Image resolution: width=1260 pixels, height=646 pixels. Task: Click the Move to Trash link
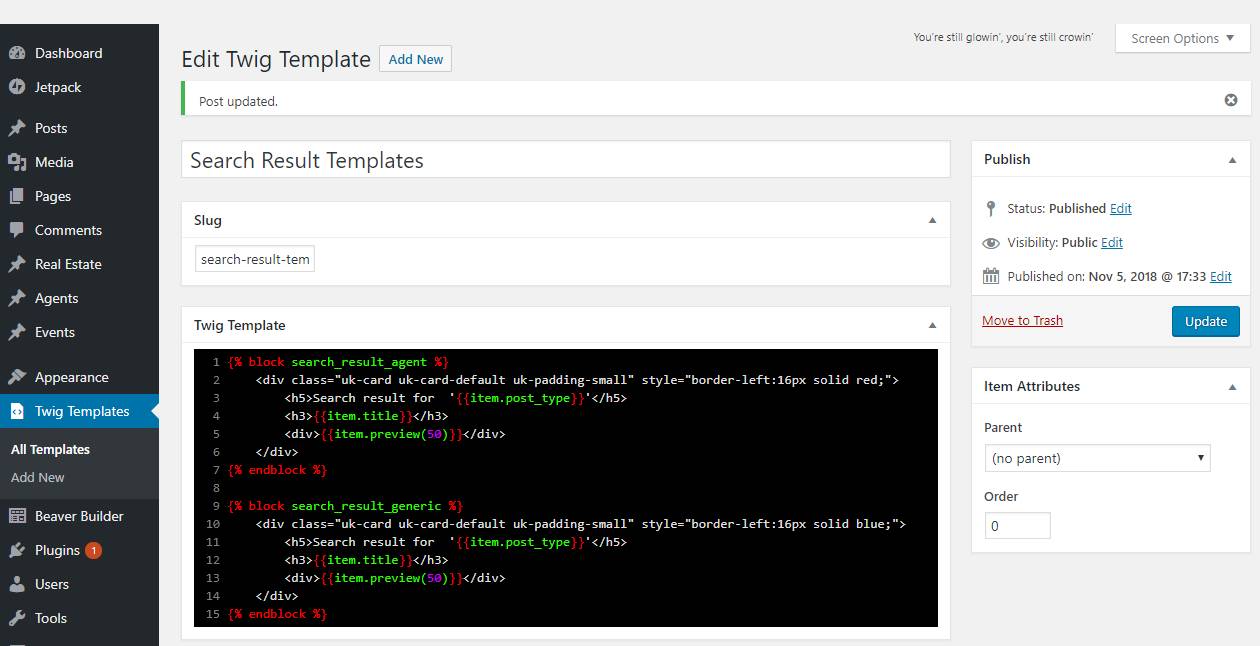point(1022,319)
